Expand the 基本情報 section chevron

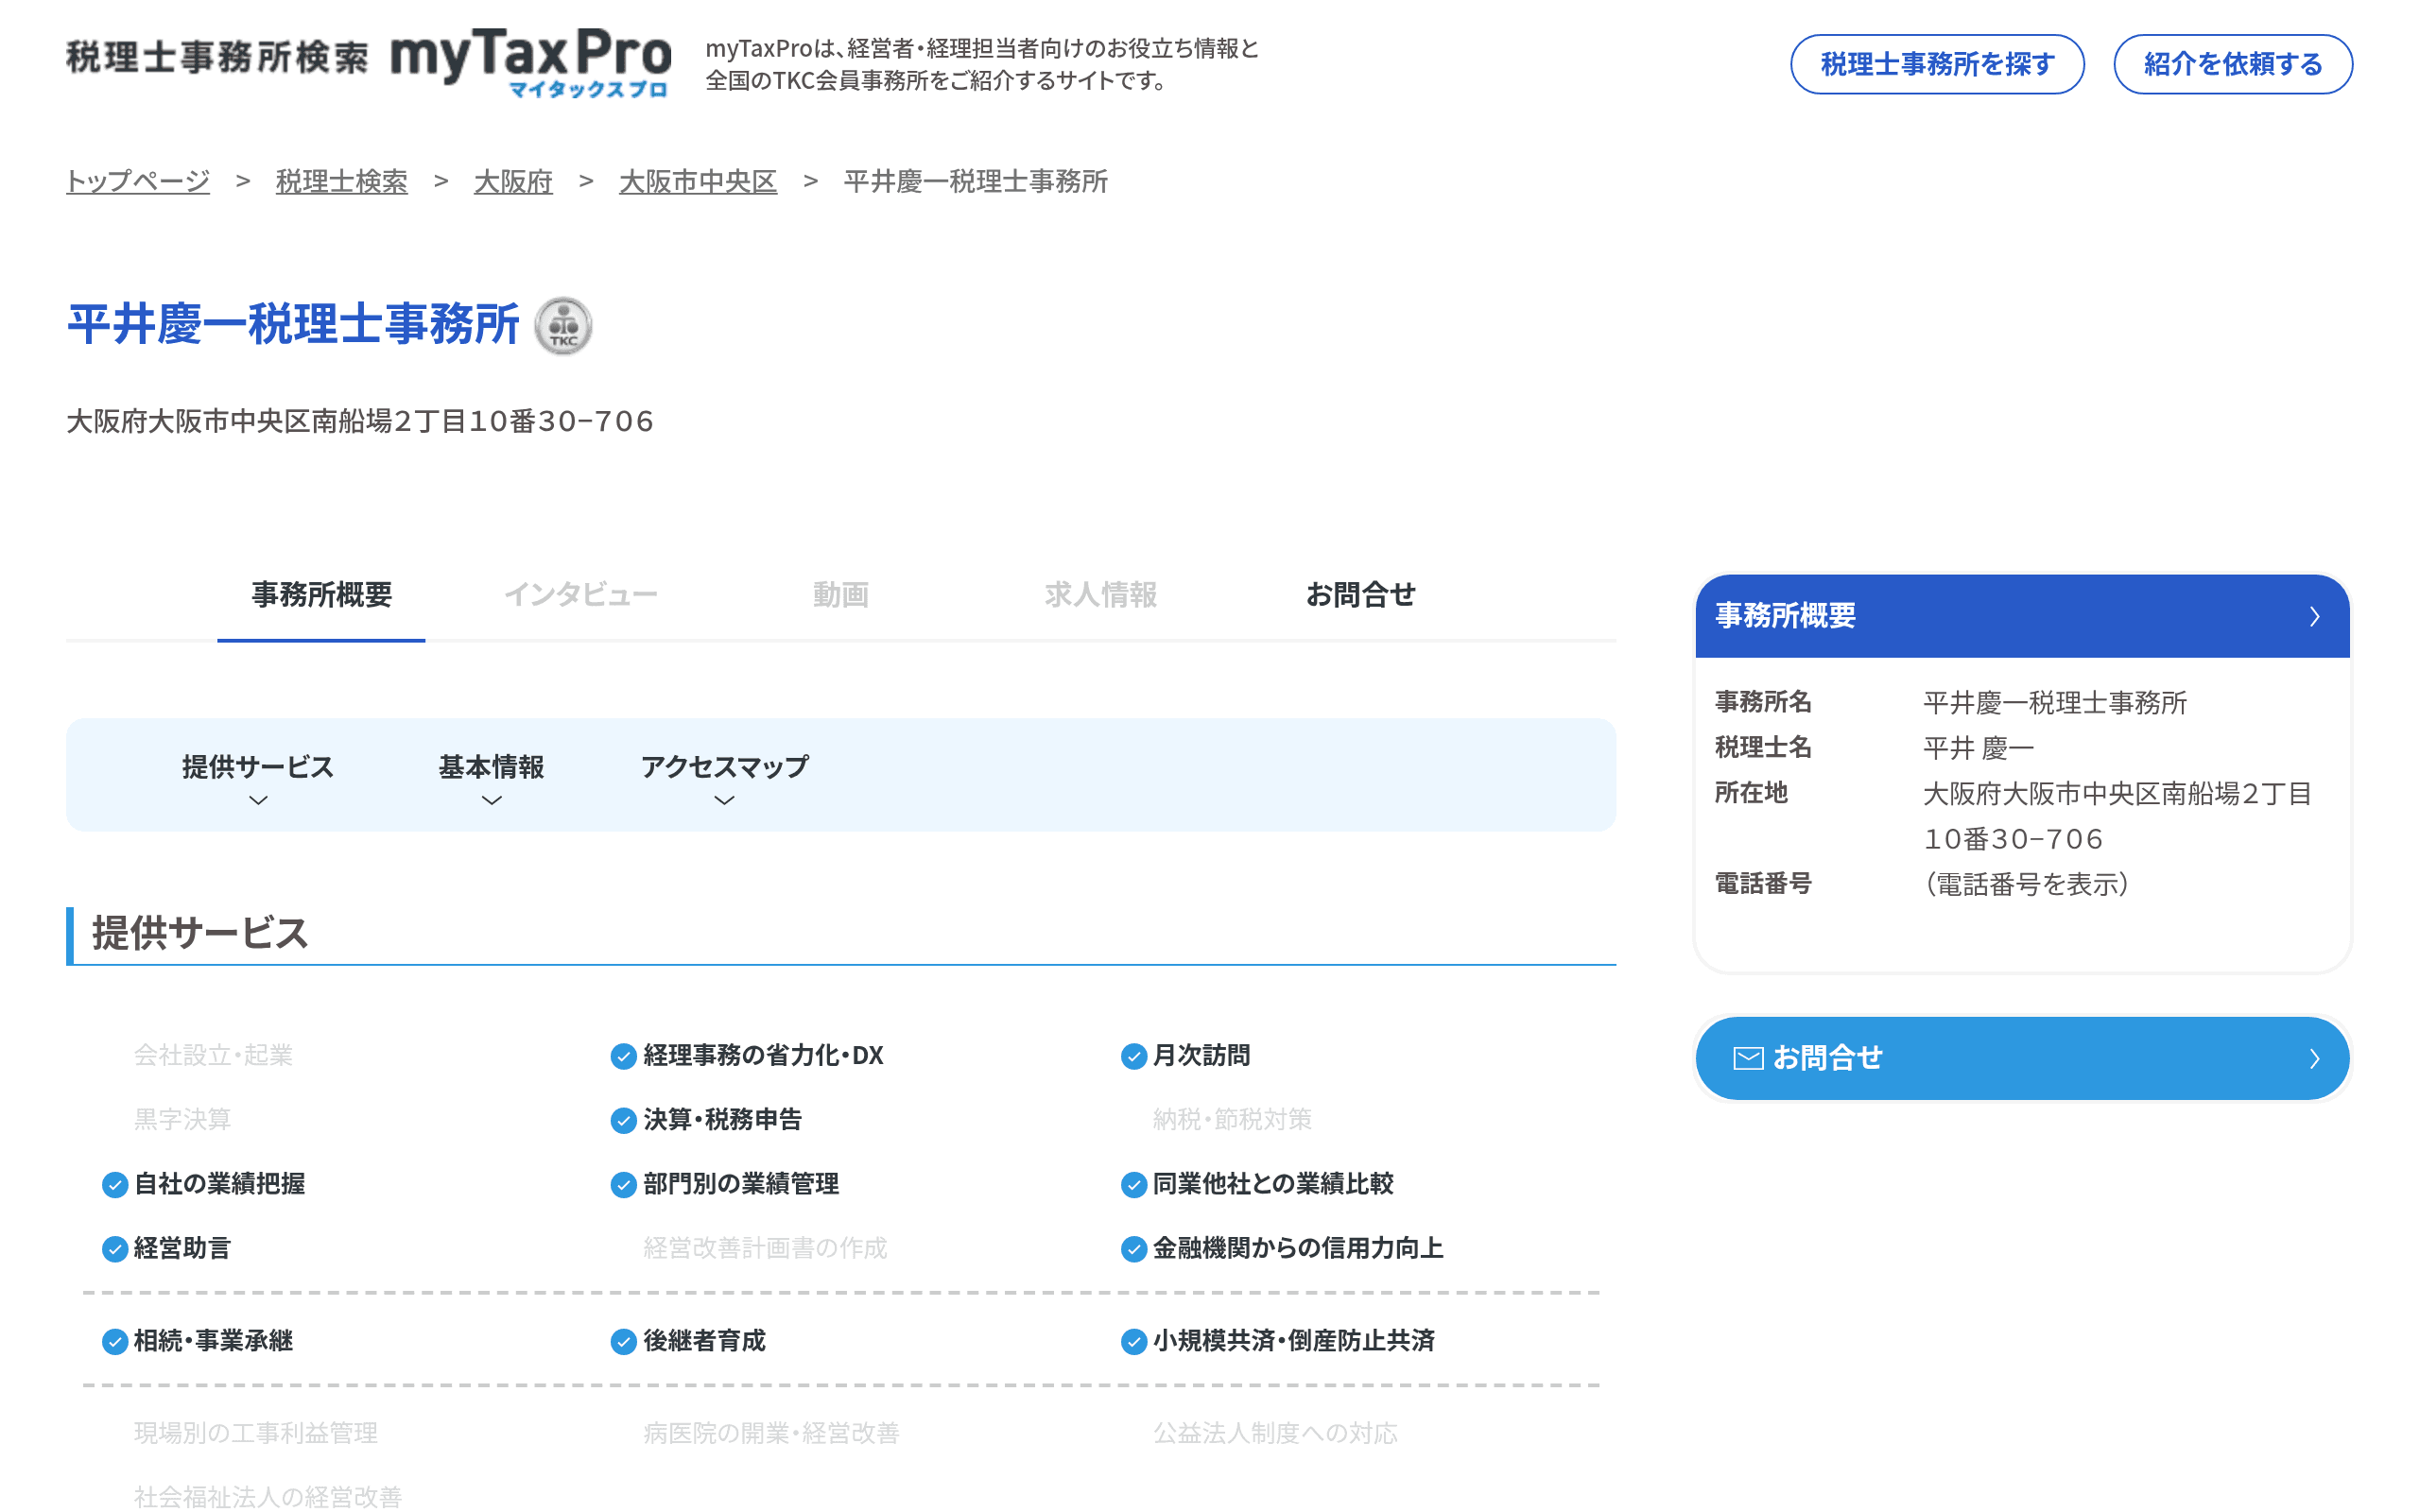point(491,799)
